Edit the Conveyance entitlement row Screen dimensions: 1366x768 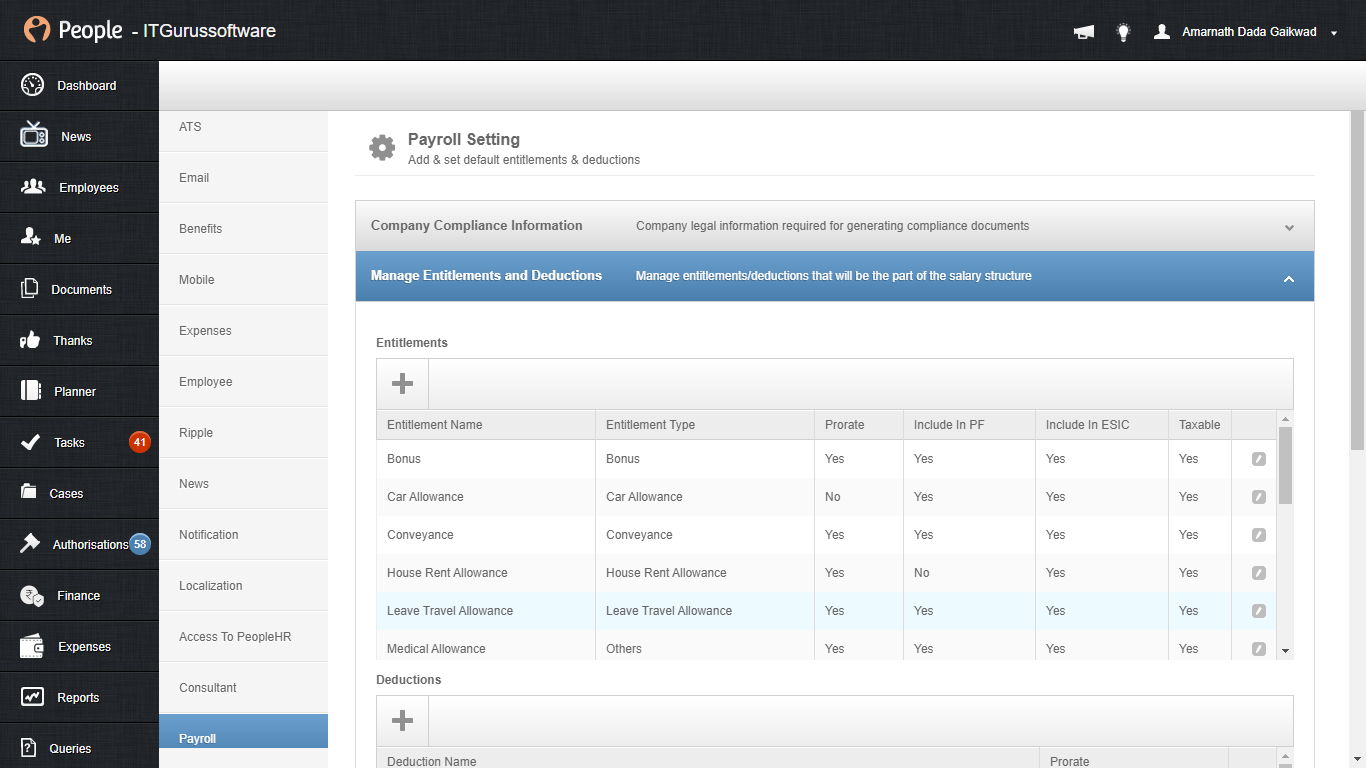point(1259,535)
